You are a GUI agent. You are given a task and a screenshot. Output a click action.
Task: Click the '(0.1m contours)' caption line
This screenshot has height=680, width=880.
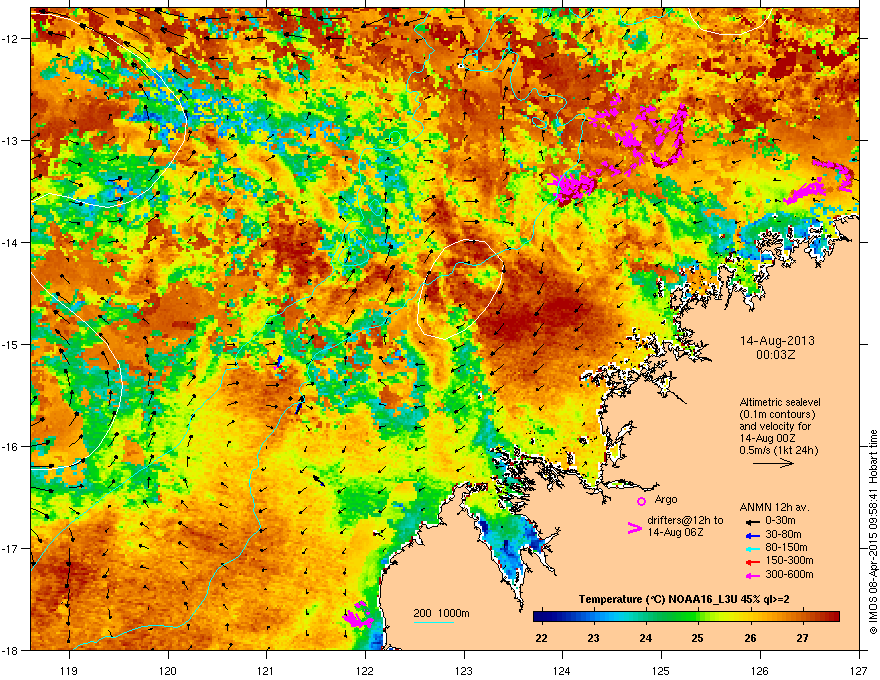point(777,415)
